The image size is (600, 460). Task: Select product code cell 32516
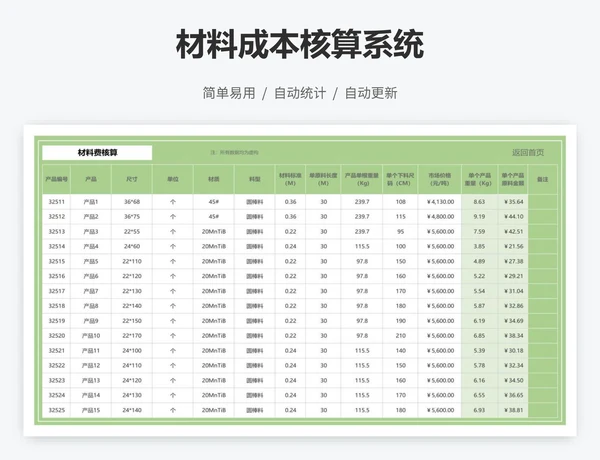click(57, 276)
